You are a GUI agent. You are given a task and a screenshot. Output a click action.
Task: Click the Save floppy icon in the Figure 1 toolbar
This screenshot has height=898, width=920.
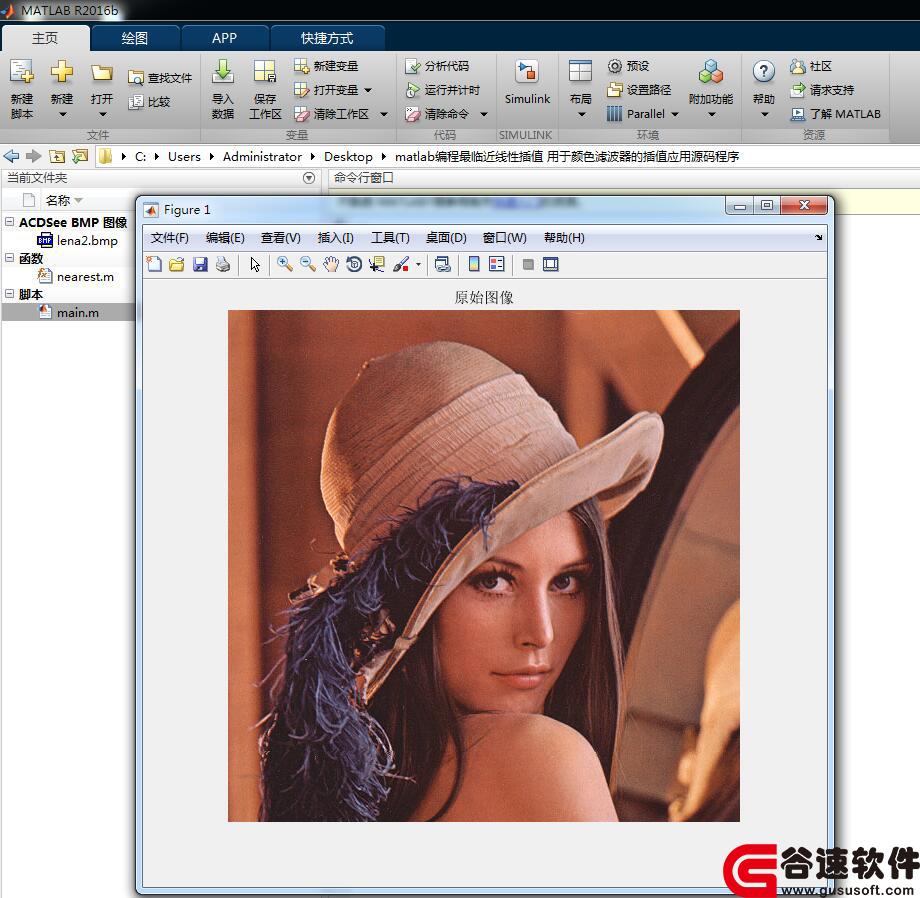[200, 265]
